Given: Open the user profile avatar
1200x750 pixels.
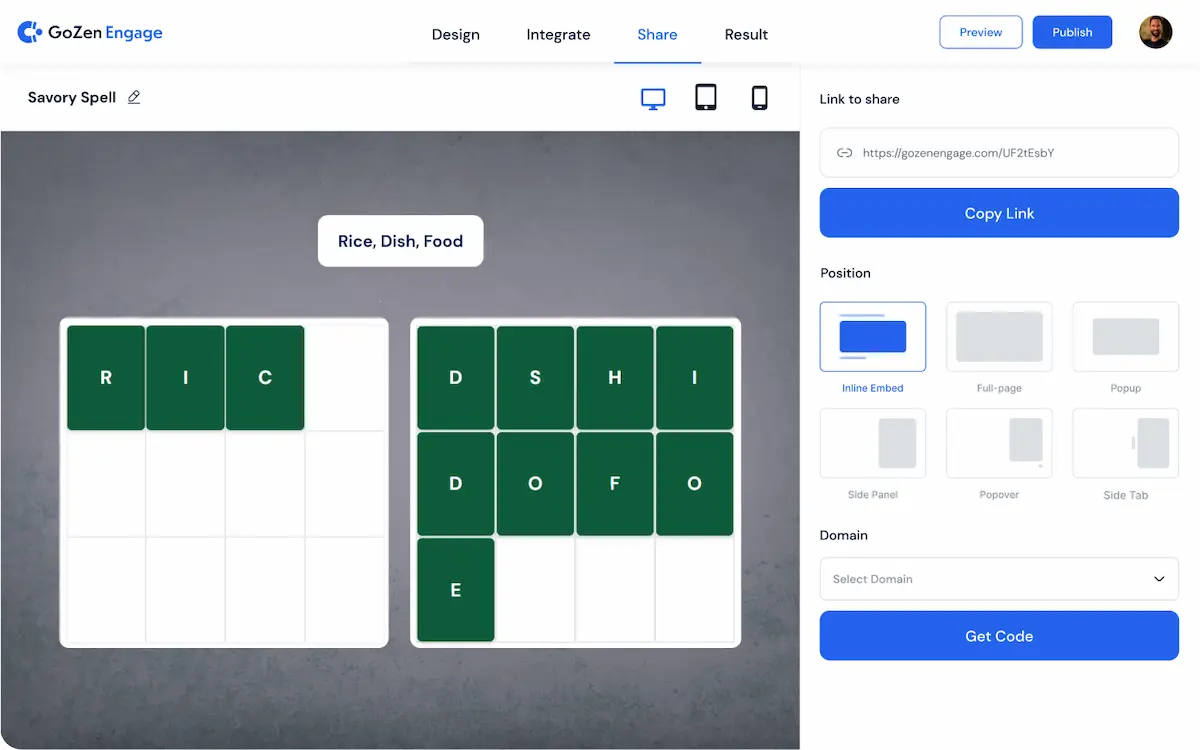Looking at the screenshot, I should click(1155, 32).
